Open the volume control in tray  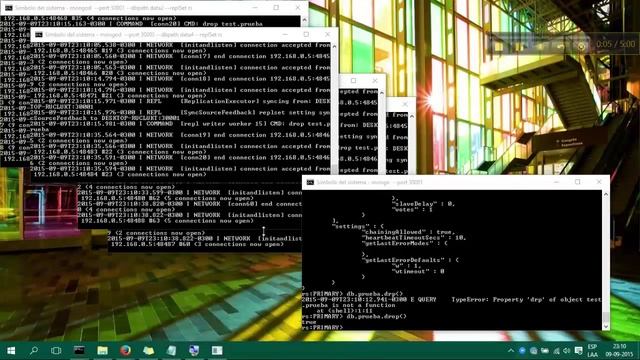click(567, 351)
